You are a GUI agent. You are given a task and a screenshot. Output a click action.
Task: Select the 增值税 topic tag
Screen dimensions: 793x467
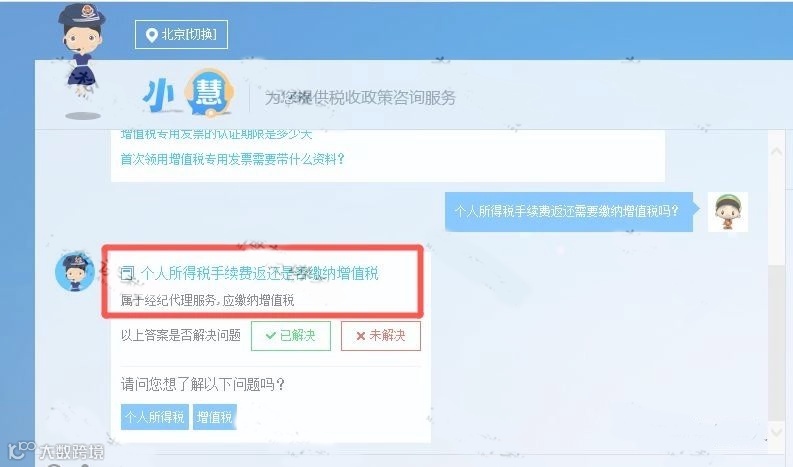[214, 417]
